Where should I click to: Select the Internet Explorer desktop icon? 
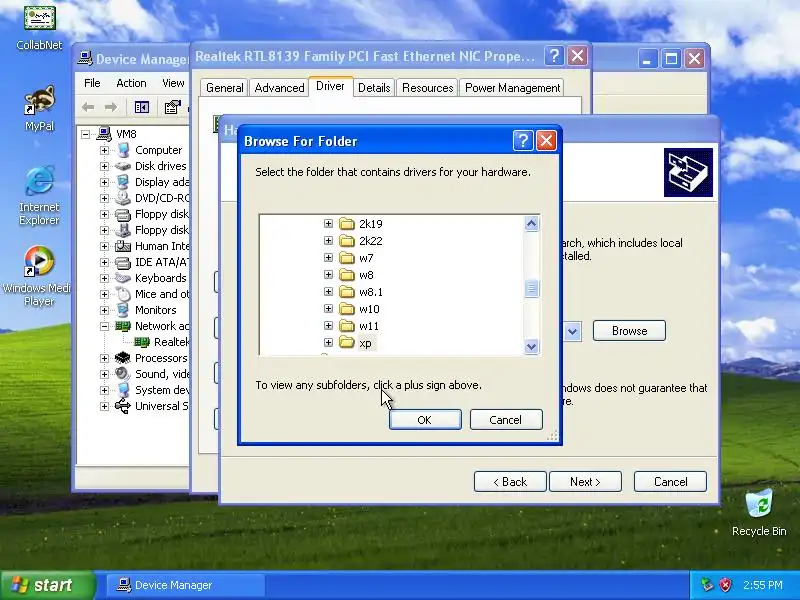coord(39,195)
